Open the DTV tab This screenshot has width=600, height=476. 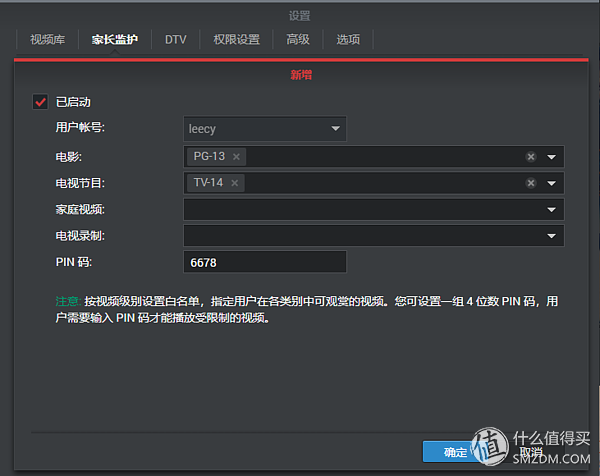pos(176,39)
